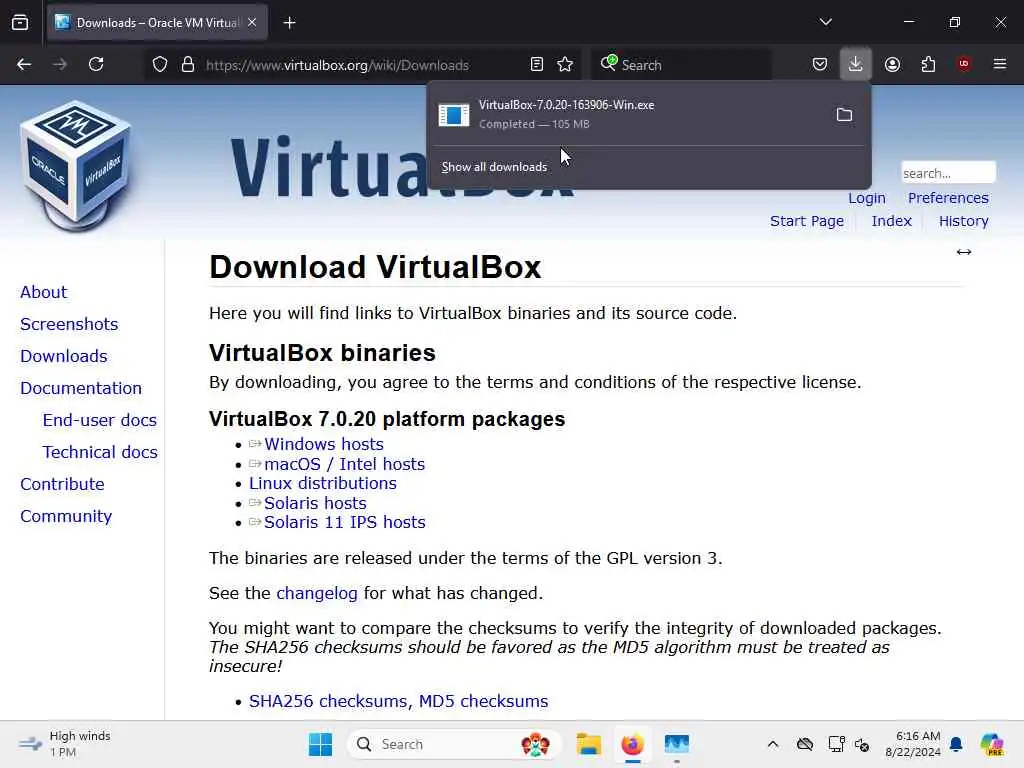The width and height of the screenshot is (1024, 768).
Task: Expand hidden system tray icons chevron
Action: pyautogui.click(x=773, y=744)
